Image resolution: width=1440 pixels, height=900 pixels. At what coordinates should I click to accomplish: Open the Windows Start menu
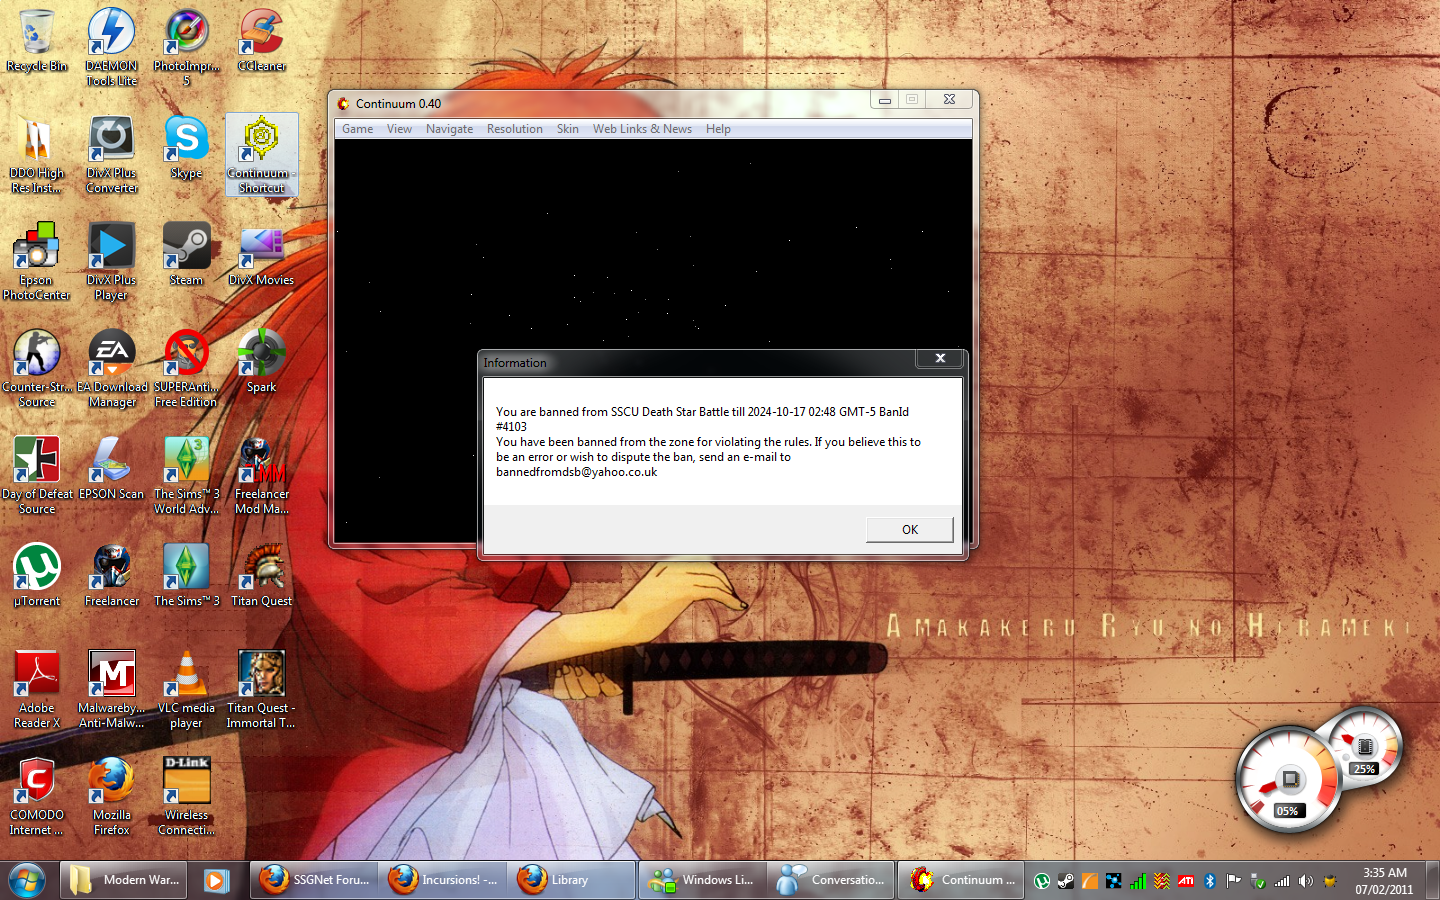pos(27,880)
